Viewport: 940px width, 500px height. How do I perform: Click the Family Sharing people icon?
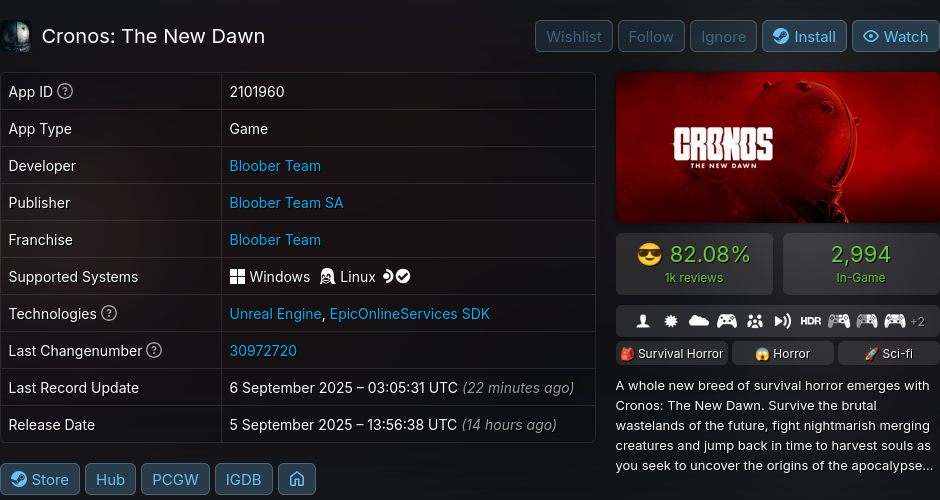pos(755,321)
